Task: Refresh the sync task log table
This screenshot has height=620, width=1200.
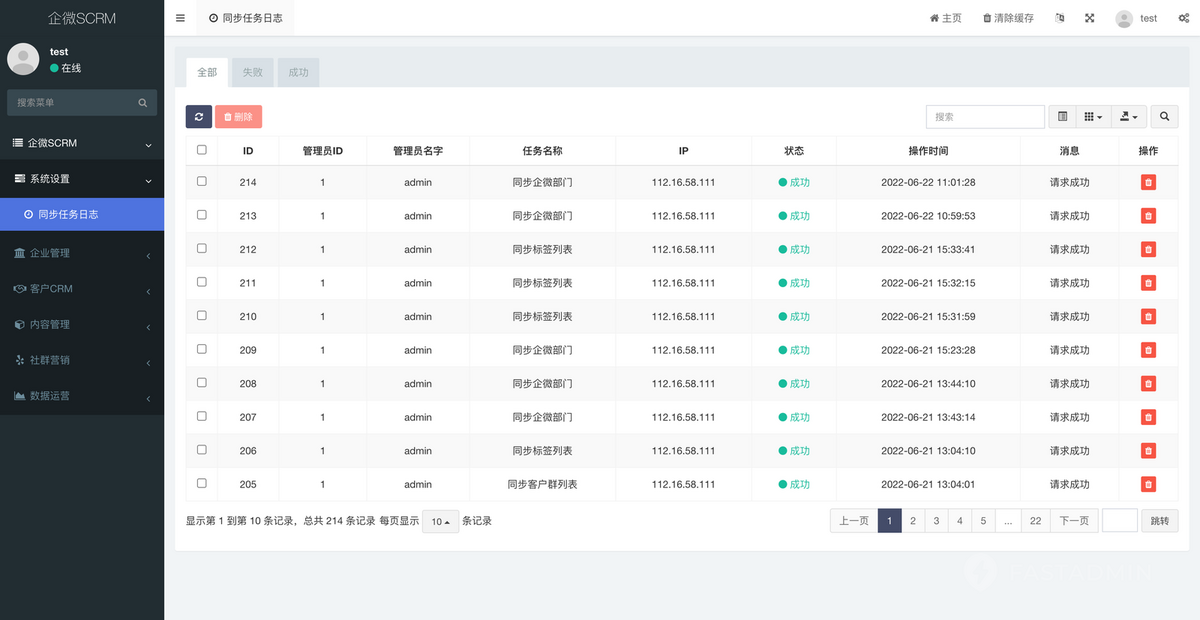Action: [x=198, y=116]
